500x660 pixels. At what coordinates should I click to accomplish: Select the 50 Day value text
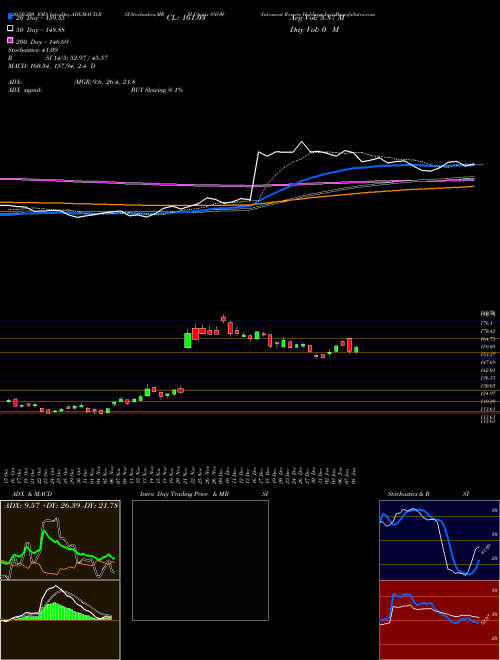coord(40,30)
